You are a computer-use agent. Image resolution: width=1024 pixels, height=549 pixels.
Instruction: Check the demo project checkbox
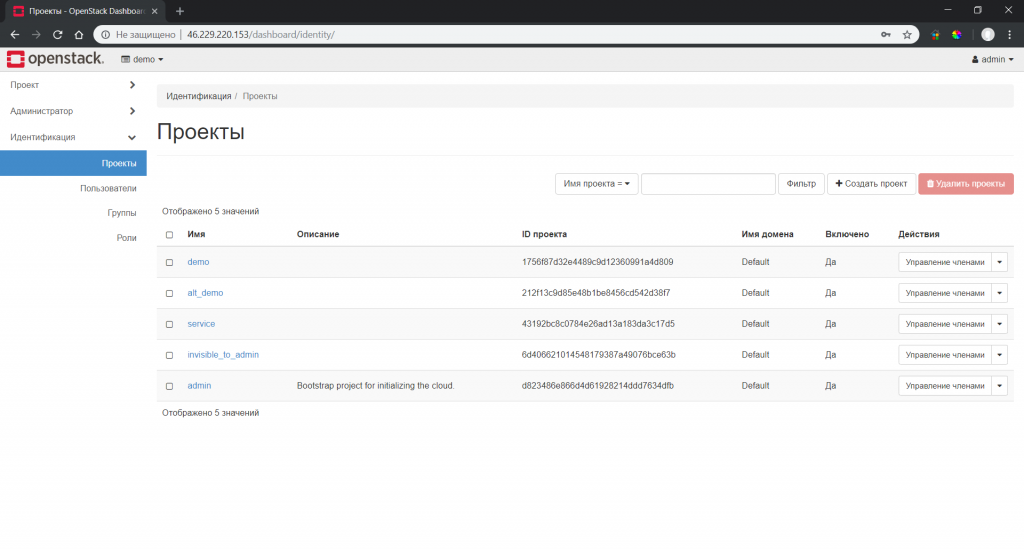point(169,262)
